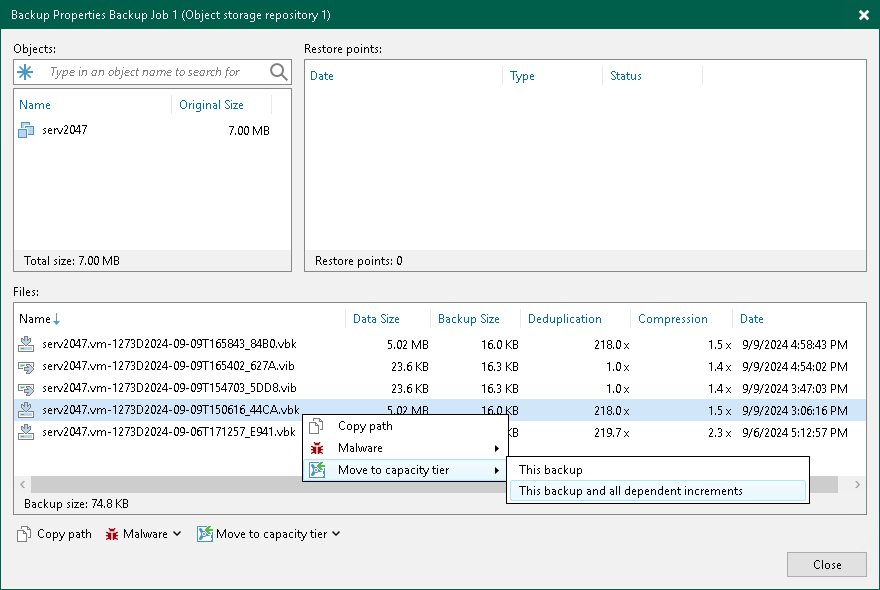Click the Move to capacity tier icon in context menu

(319, 470)
